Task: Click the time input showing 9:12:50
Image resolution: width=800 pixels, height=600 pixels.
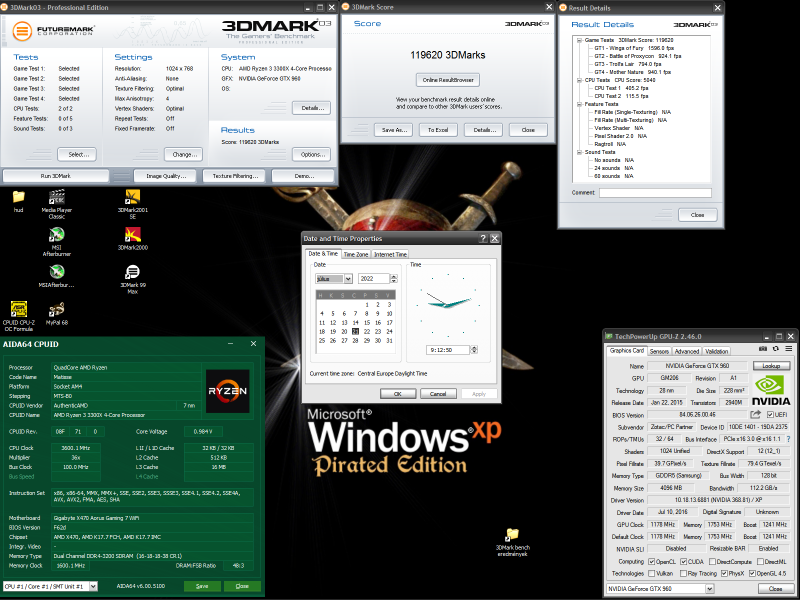Action: 447,349
